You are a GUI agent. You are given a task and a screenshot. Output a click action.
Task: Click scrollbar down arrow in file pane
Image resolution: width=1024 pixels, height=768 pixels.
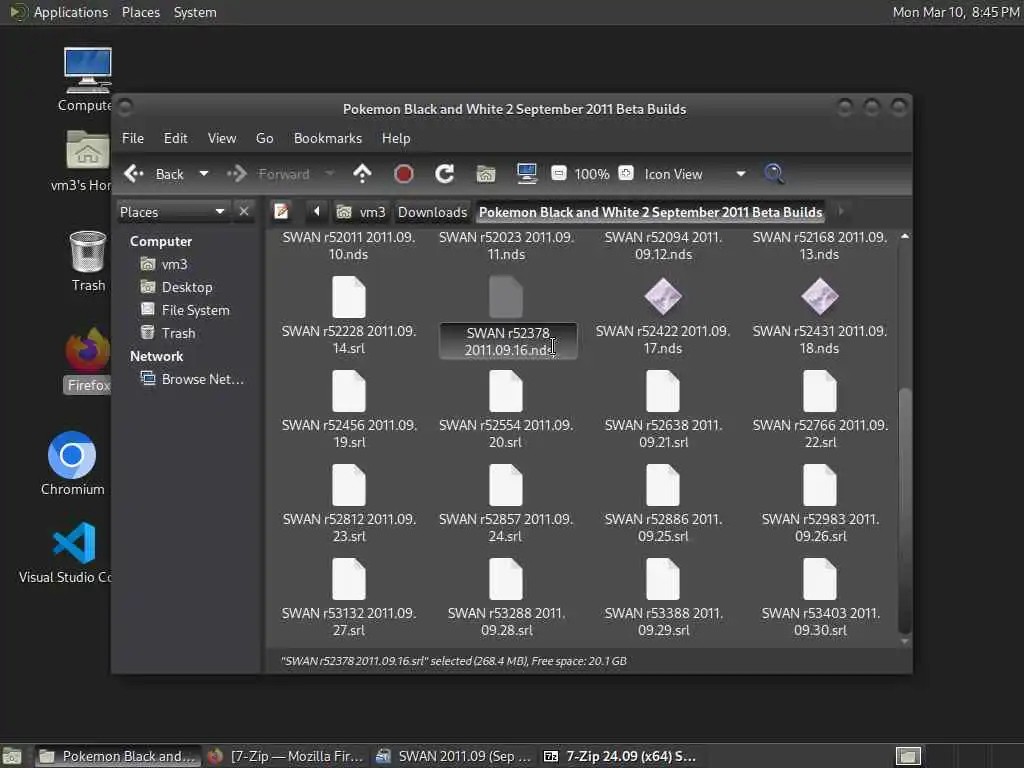pos(904,641)
